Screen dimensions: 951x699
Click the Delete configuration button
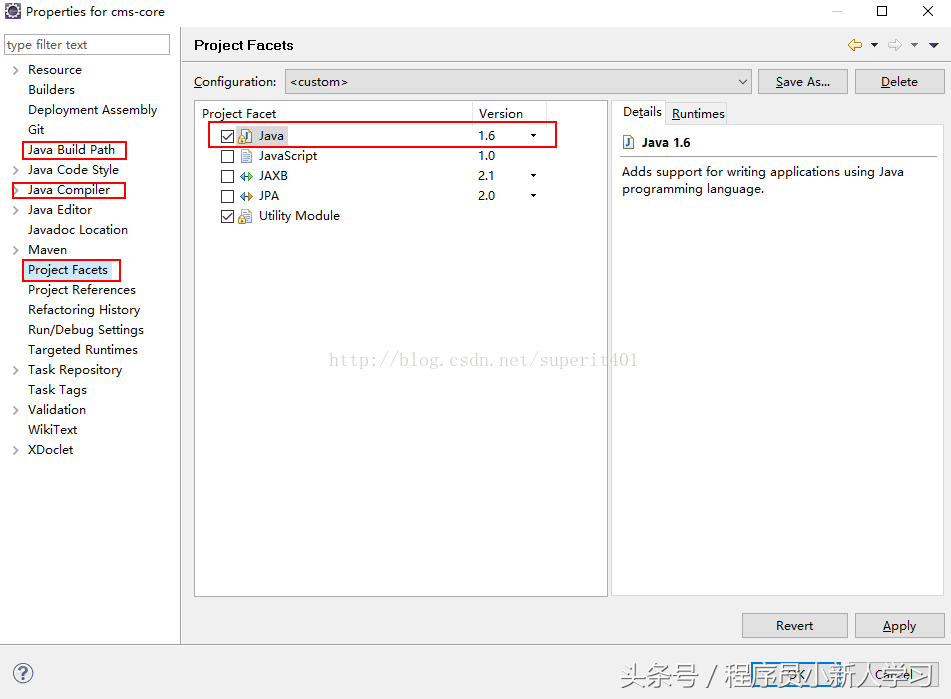[x=899, y=81]
